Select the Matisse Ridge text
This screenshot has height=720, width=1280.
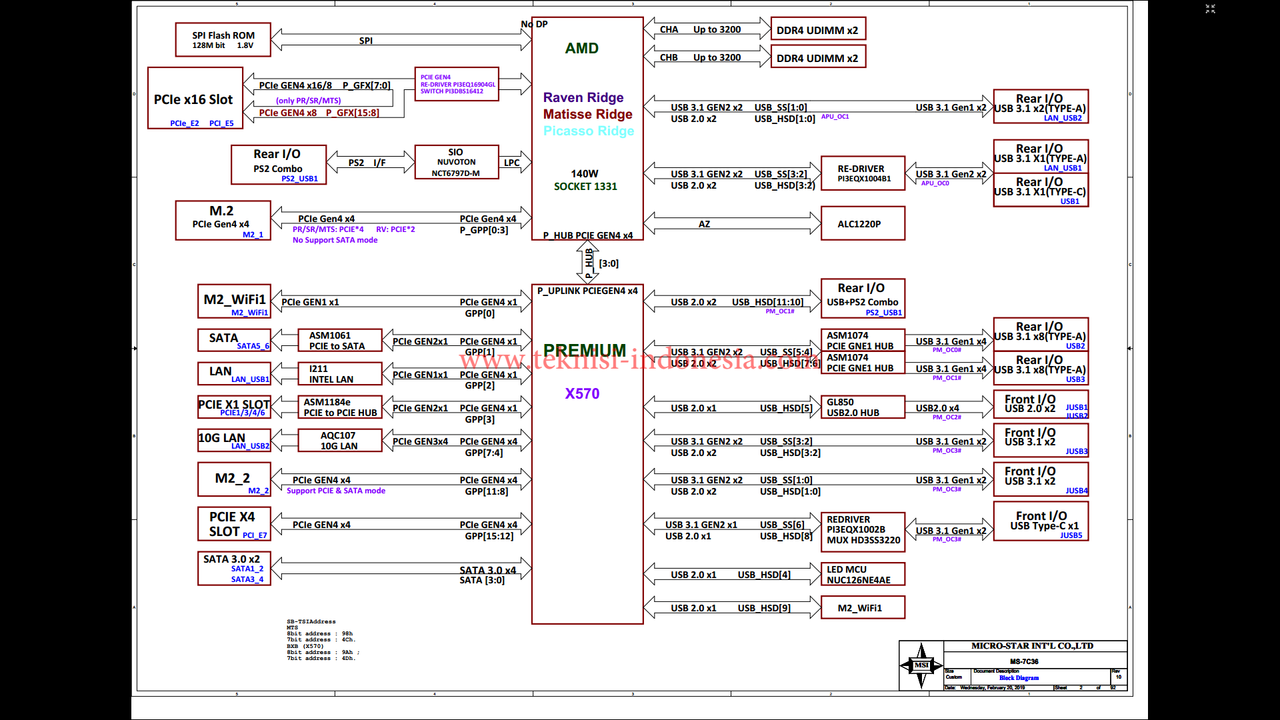coord(588,114)
